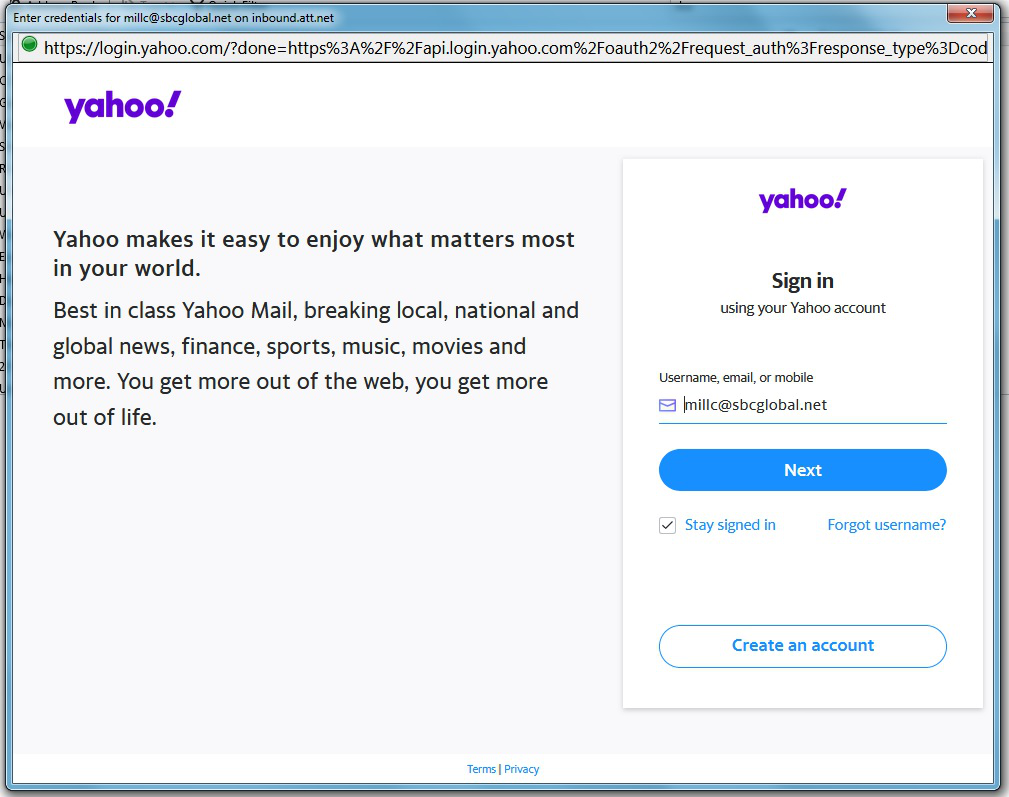The width and height of the screenshot is (1009, 797).
Task: Click the Yahoo logo at the top left
Action: (121, 106)
